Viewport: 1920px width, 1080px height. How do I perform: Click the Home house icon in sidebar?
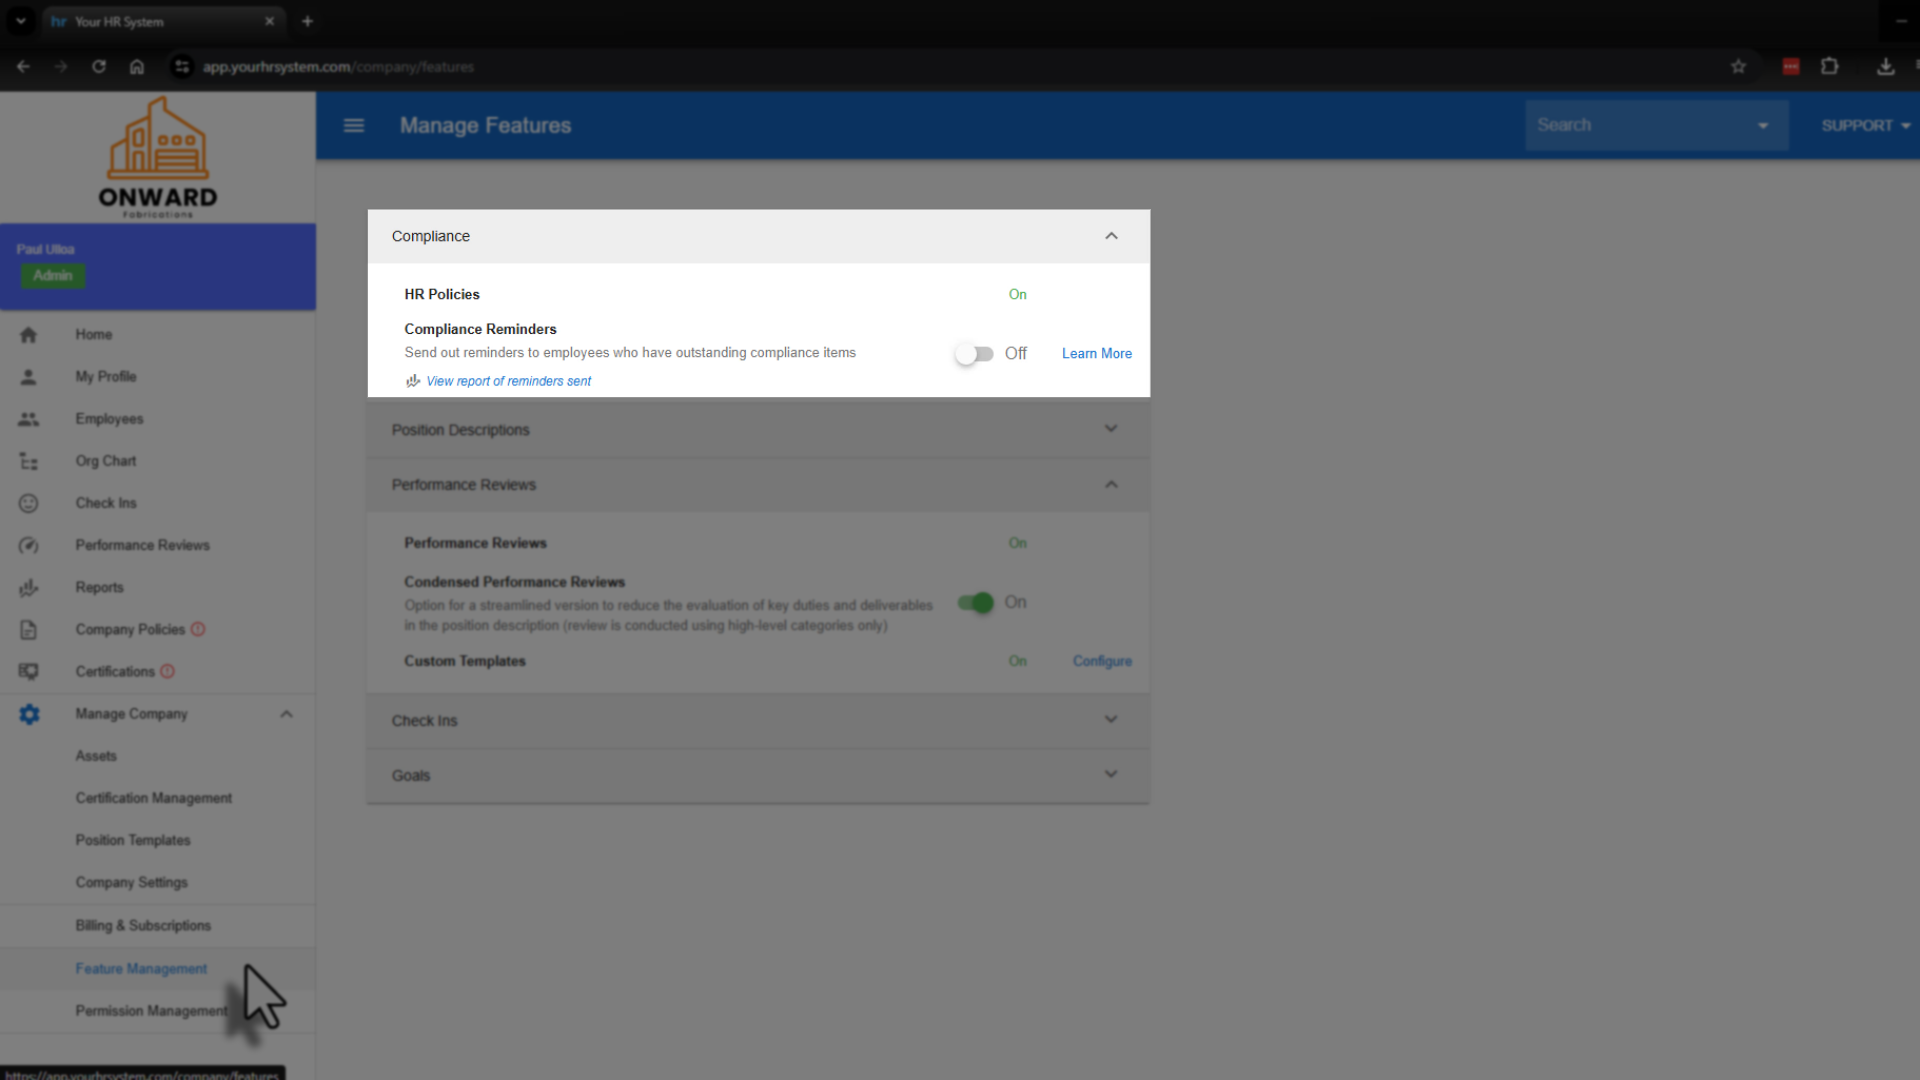pos(28,335)
